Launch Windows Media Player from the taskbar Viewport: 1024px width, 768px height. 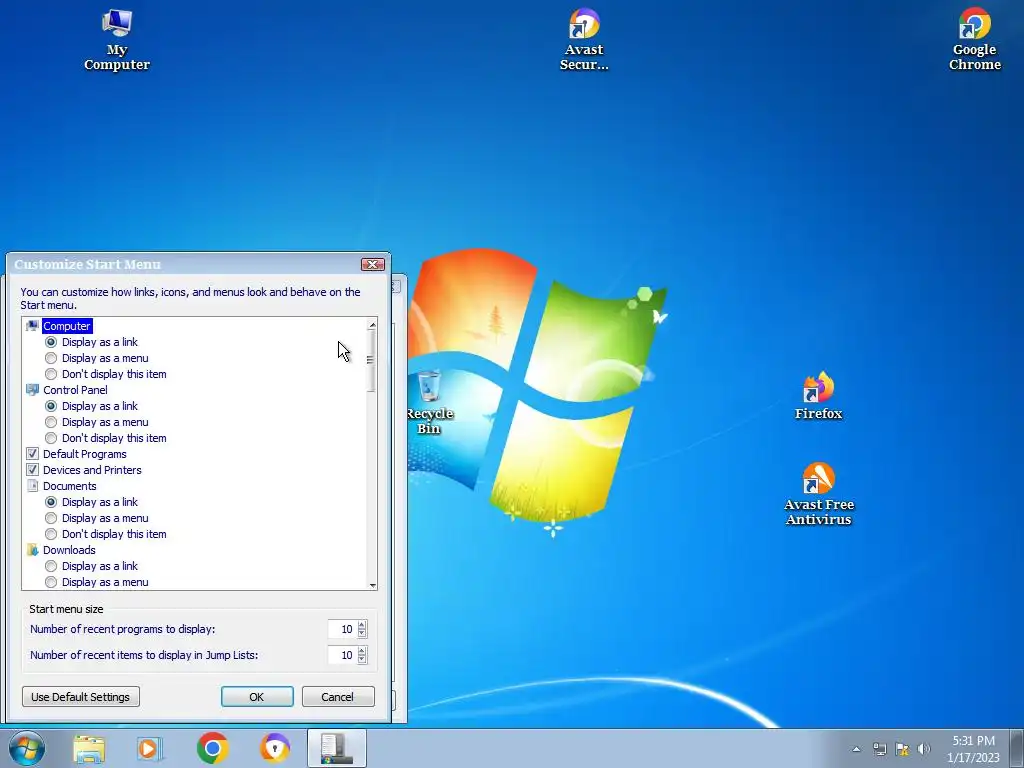(150, 748)
